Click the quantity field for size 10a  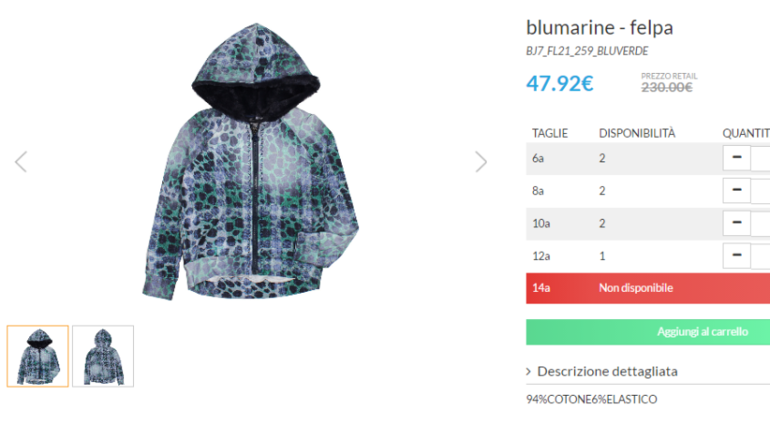coord(761,223)
